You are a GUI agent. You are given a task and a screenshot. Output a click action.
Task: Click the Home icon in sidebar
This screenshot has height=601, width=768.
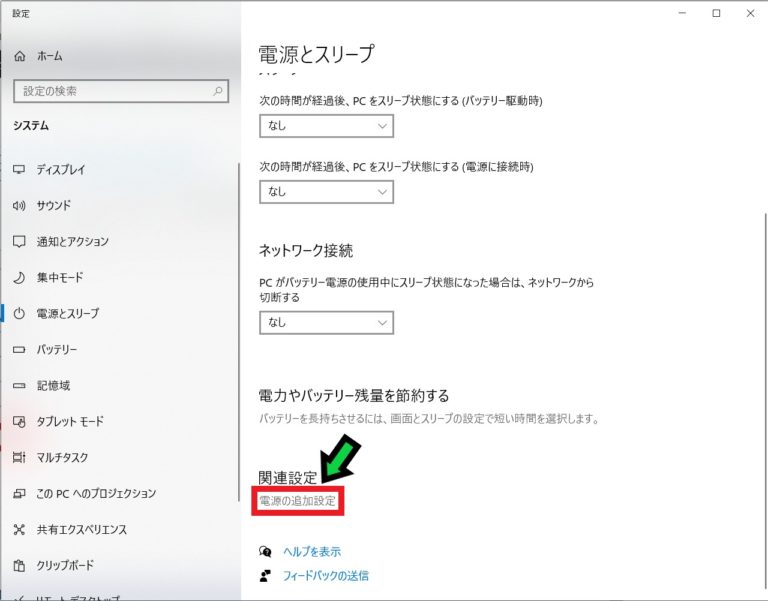click(x=19, y=57)
